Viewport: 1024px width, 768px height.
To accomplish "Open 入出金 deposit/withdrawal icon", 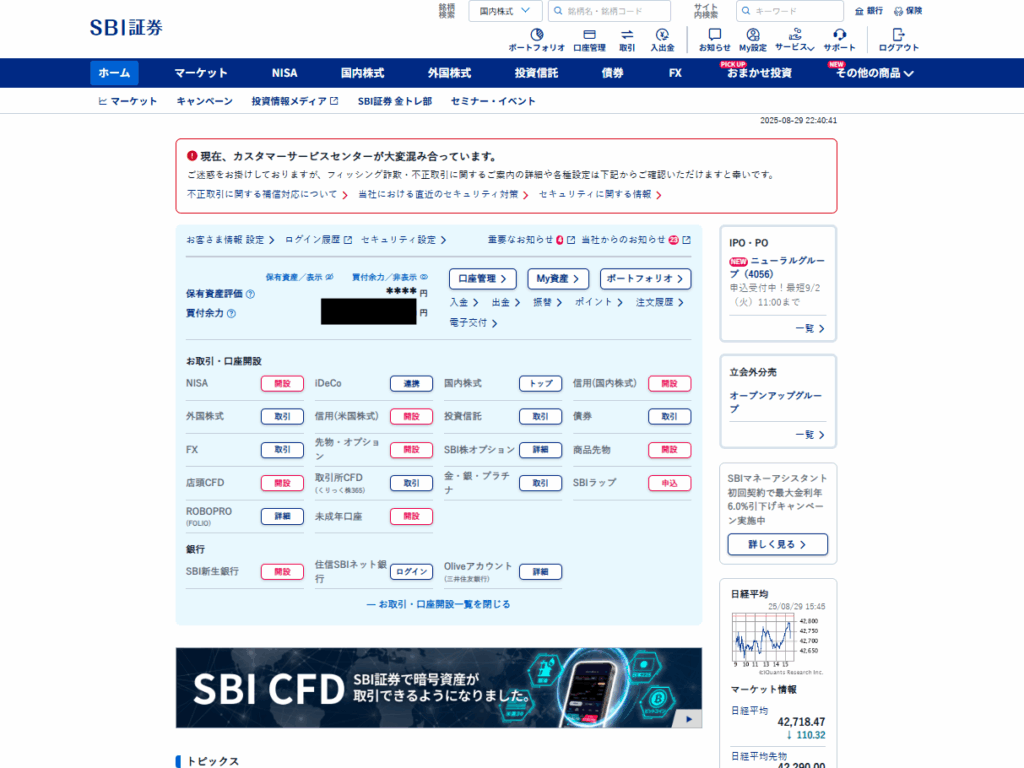I will pos(665,40).
